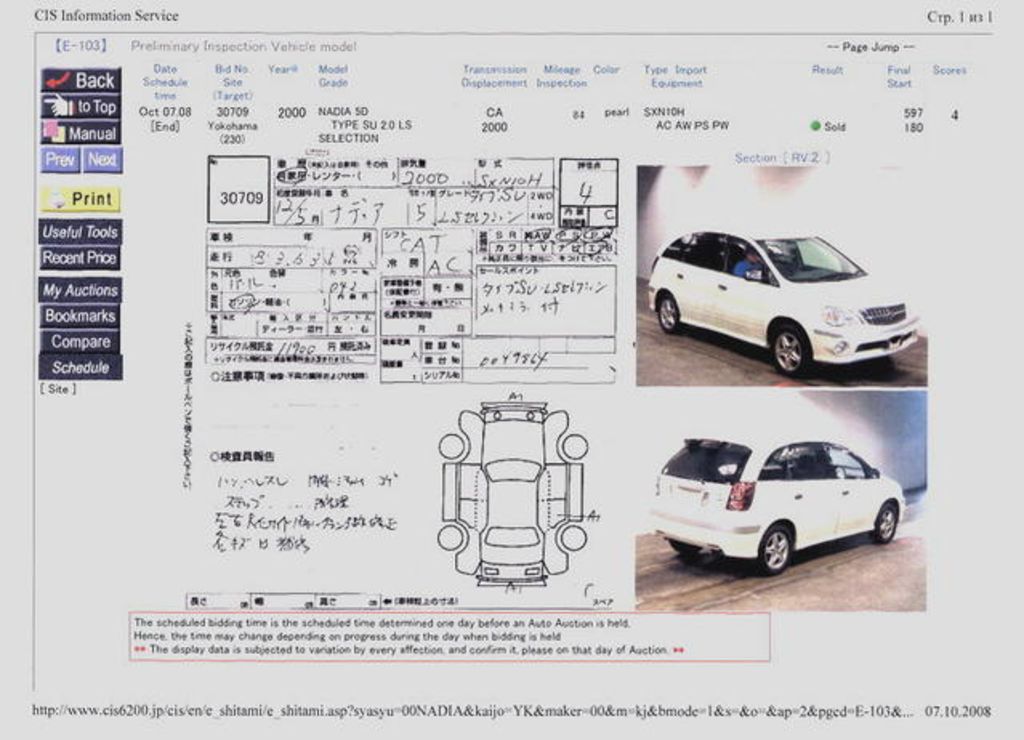Open My Auctions in the sidebar
Viewport: 1024px width, 740px height.
[80, 290]
